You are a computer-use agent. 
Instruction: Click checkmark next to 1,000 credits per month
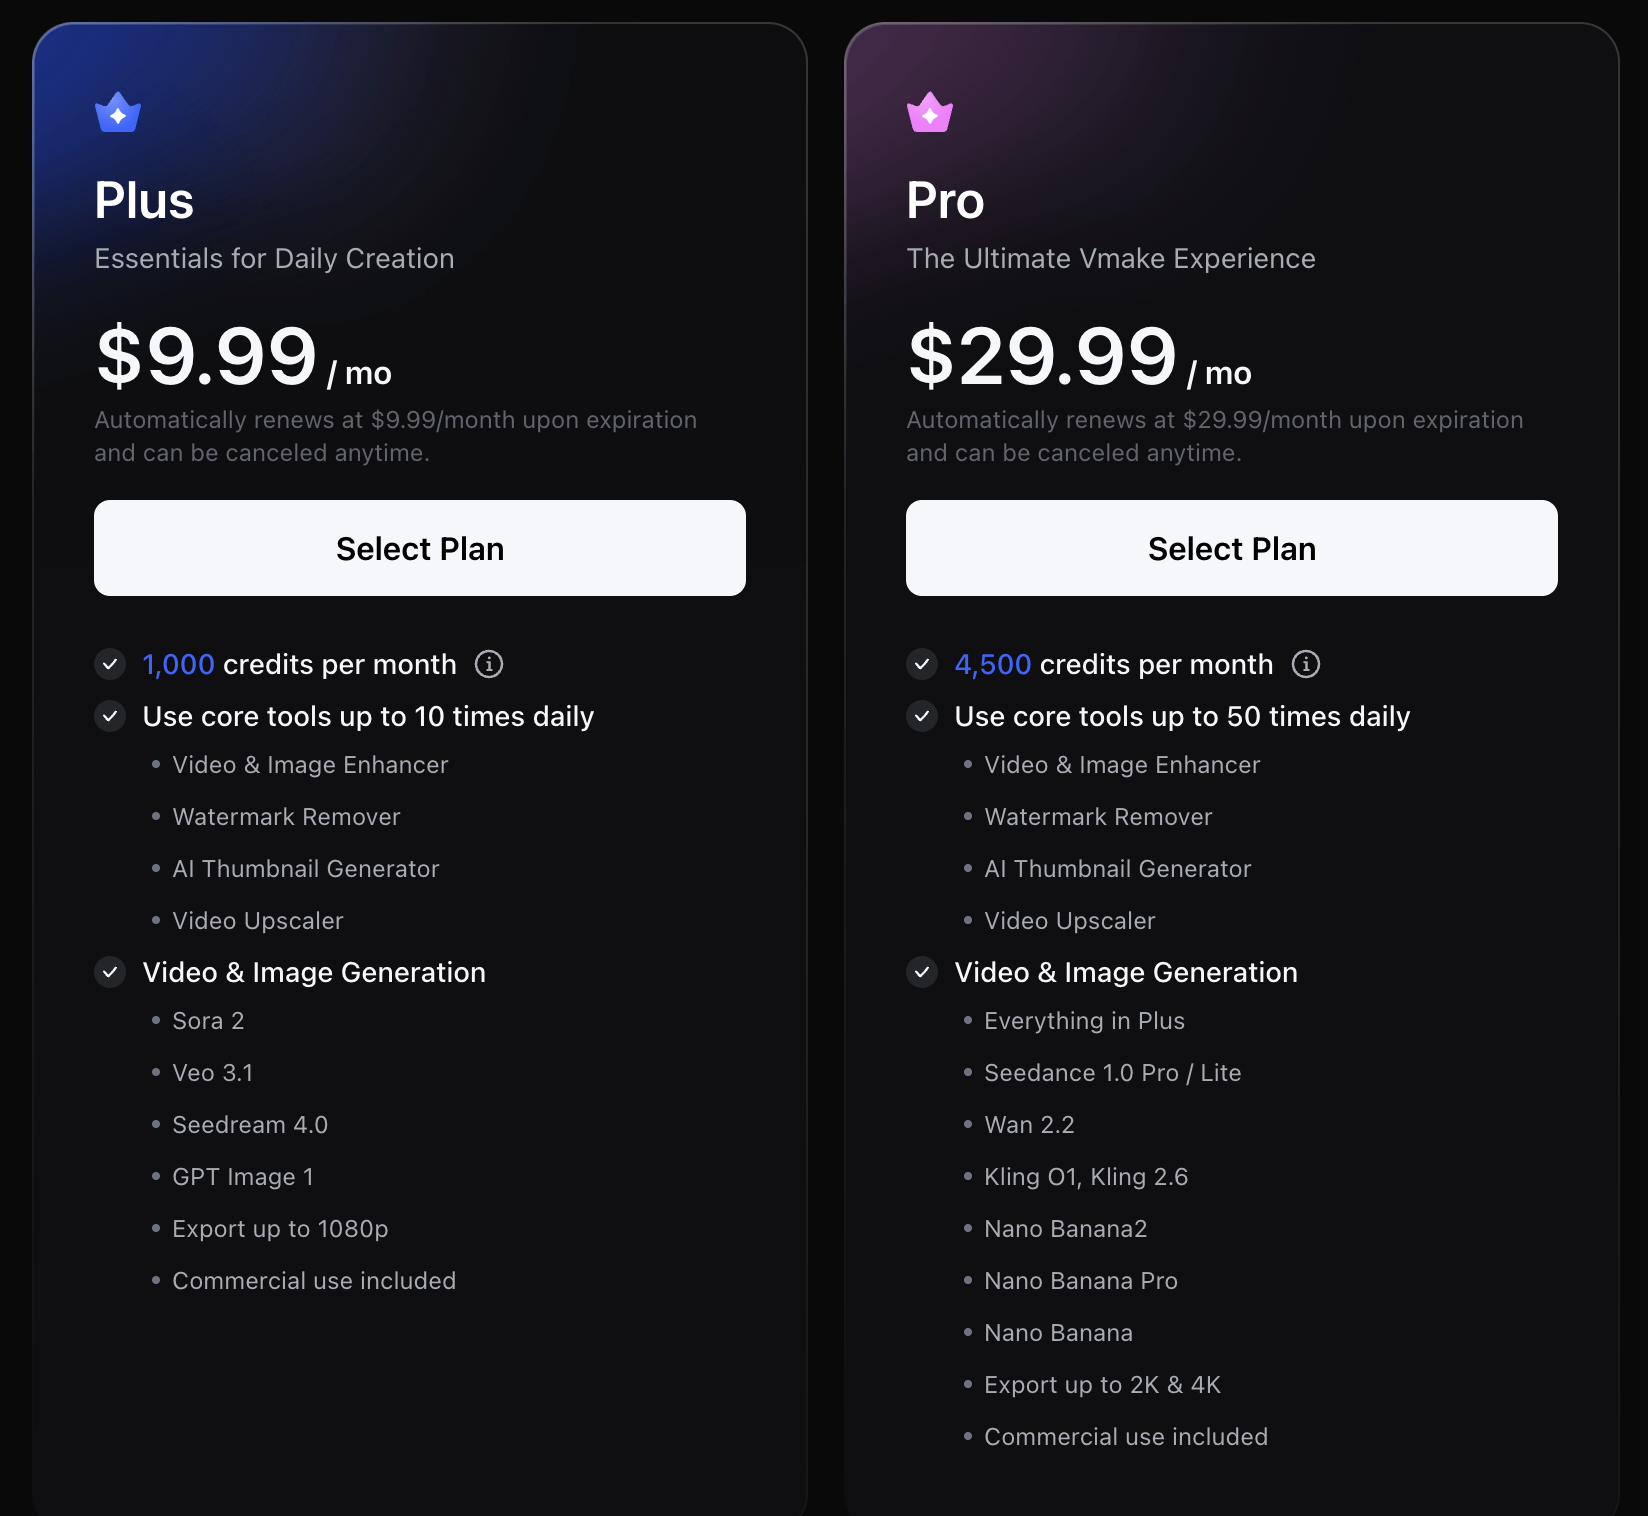pyautogui.click(x=110, y=664)
